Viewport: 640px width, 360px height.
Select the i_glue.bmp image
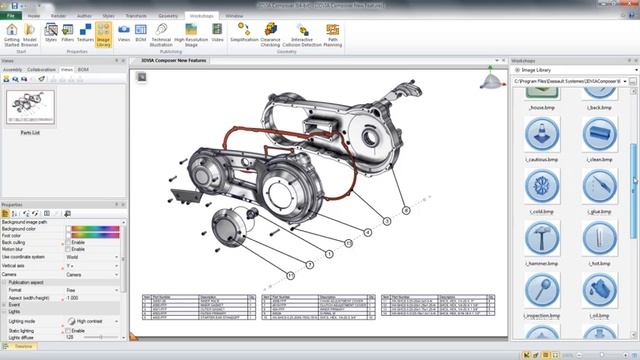pyautogui.click(x=599, y=186)
